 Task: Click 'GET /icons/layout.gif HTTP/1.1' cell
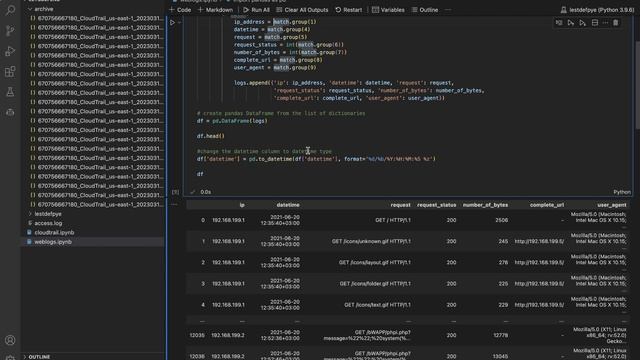point(375,263)
